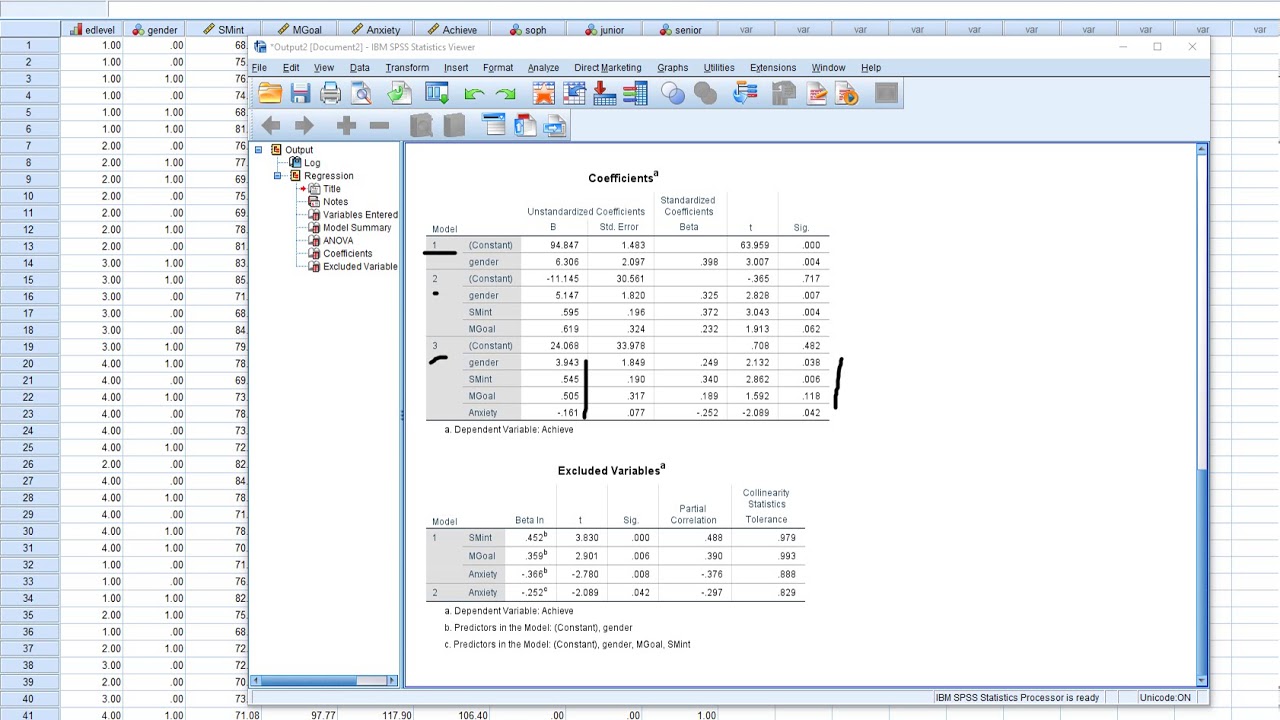This screenshot has height=720, width=1280.
Task: Click the junior column header in Data Editor
Action: [604, 30]
